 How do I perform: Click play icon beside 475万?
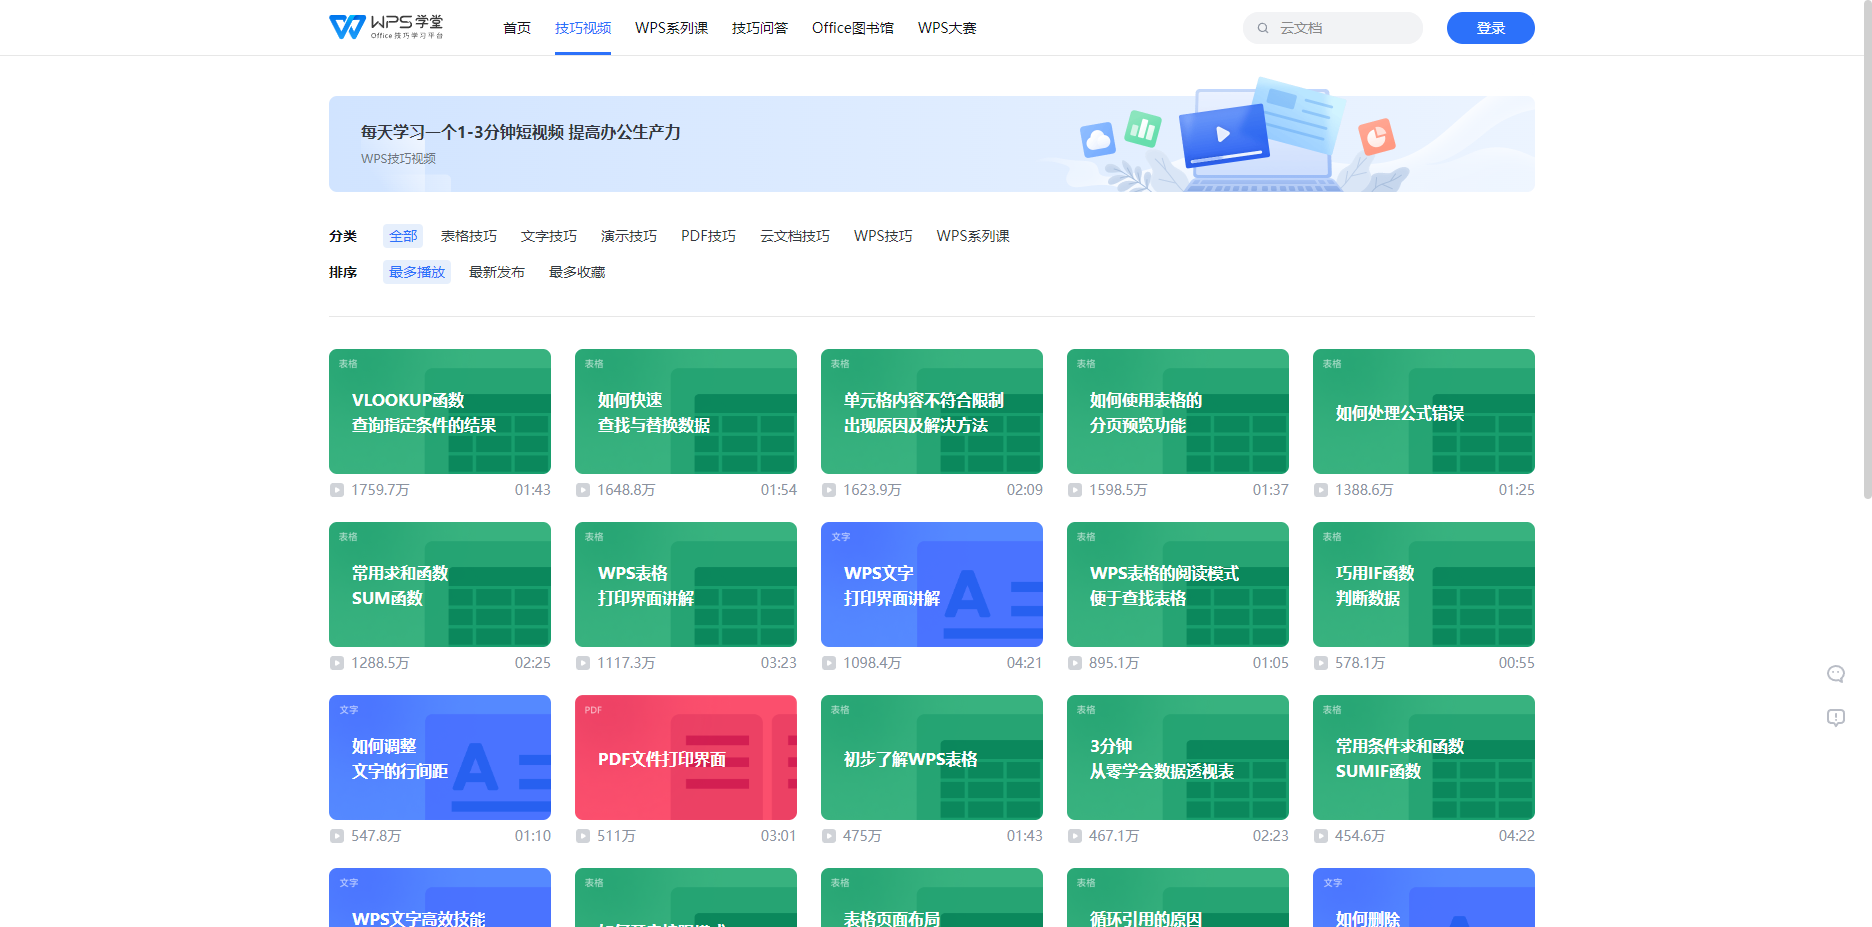(x=829, y=836)
